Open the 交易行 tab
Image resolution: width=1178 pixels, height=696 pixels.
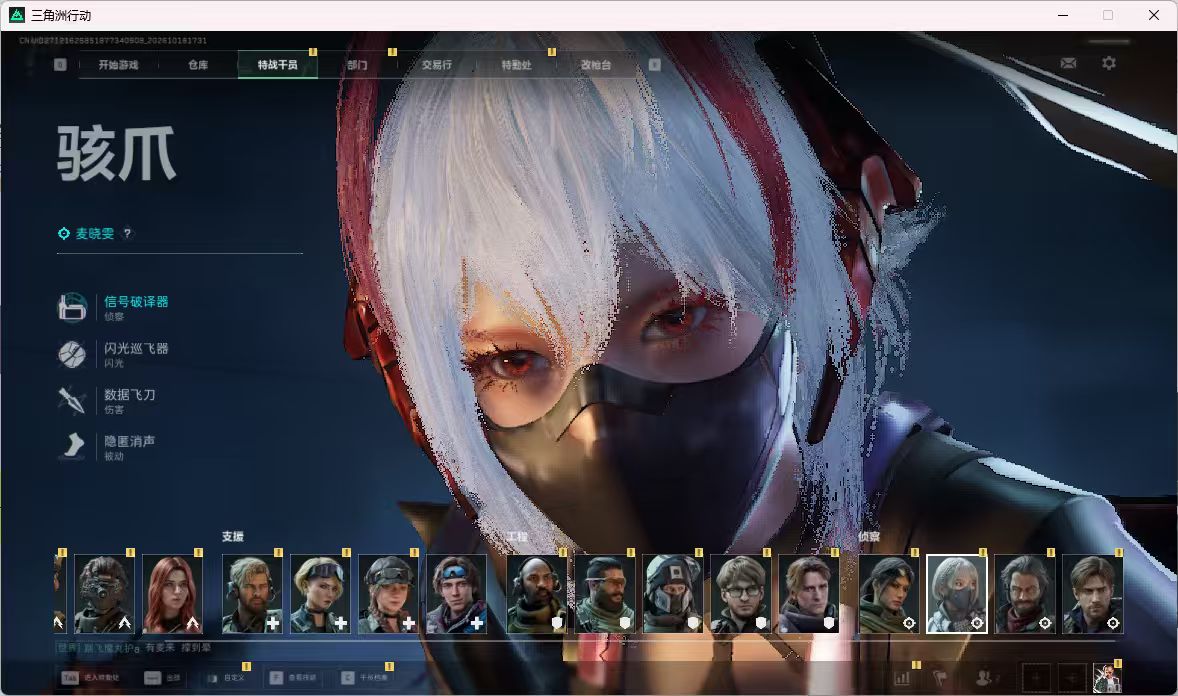(x=436, y=65)
